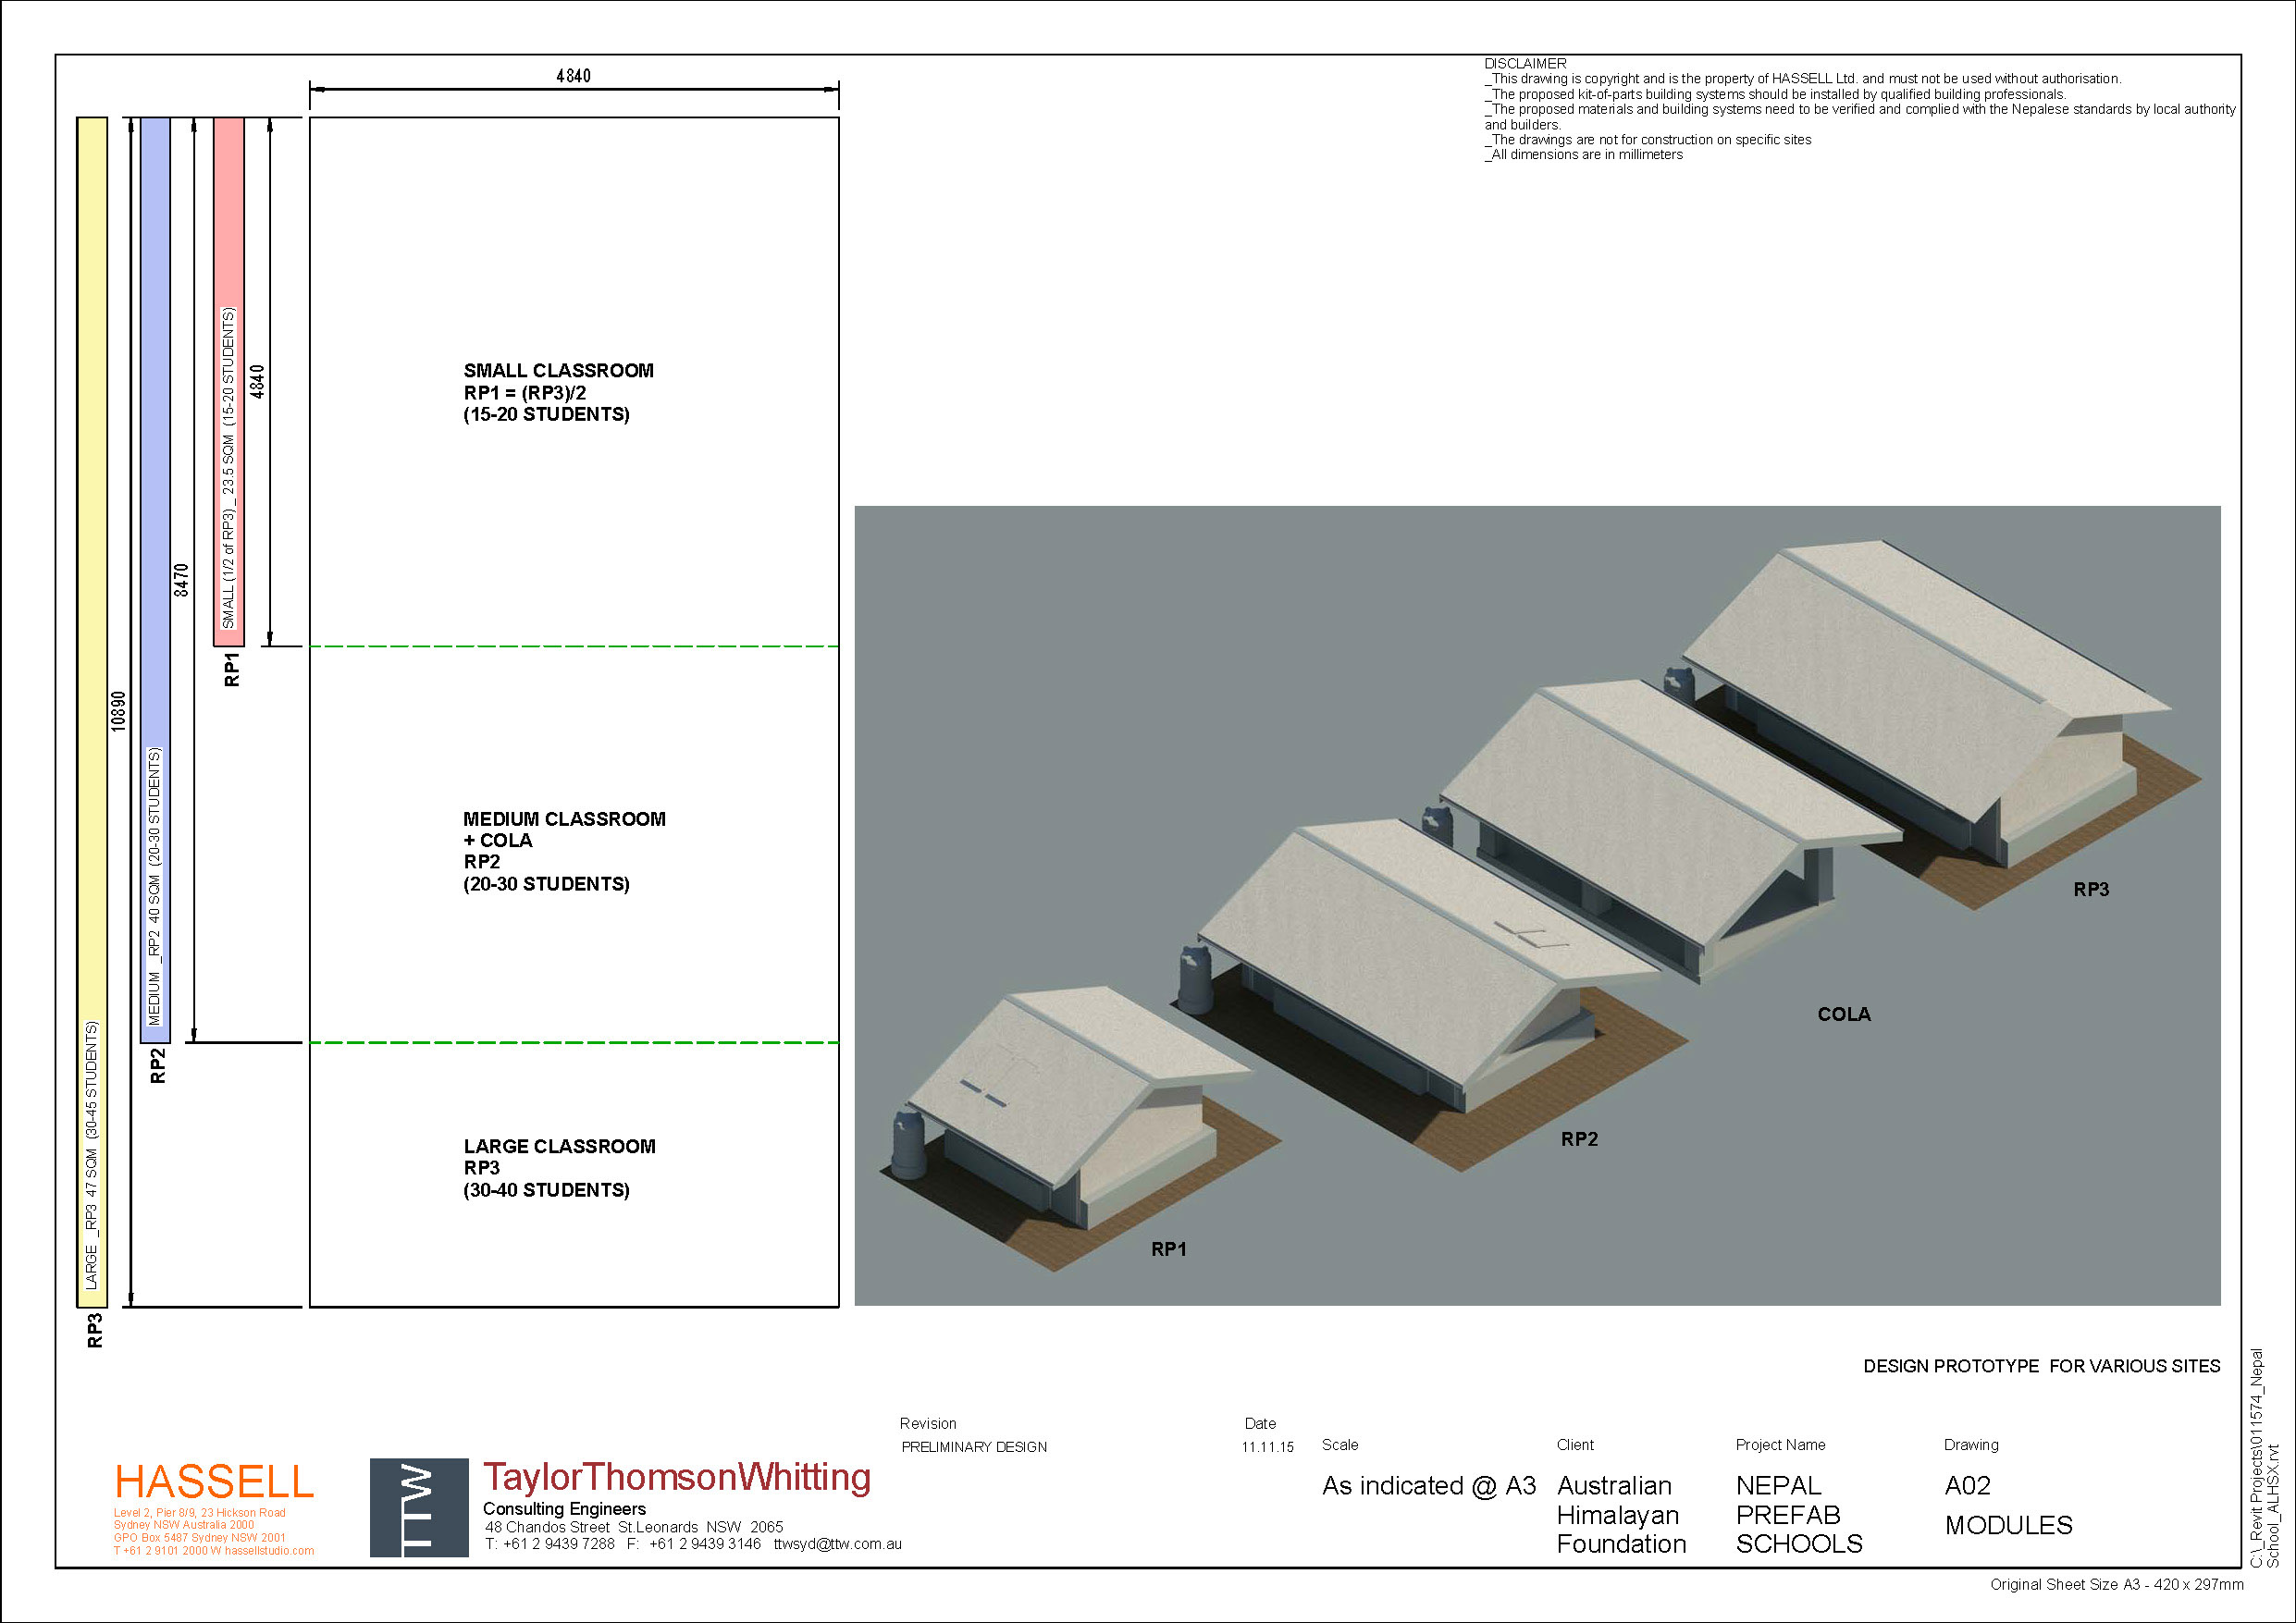The height and width of the screenshot is (1623, 2296).
Task: Click the COLA label in rendering
Action: 1843,1014
